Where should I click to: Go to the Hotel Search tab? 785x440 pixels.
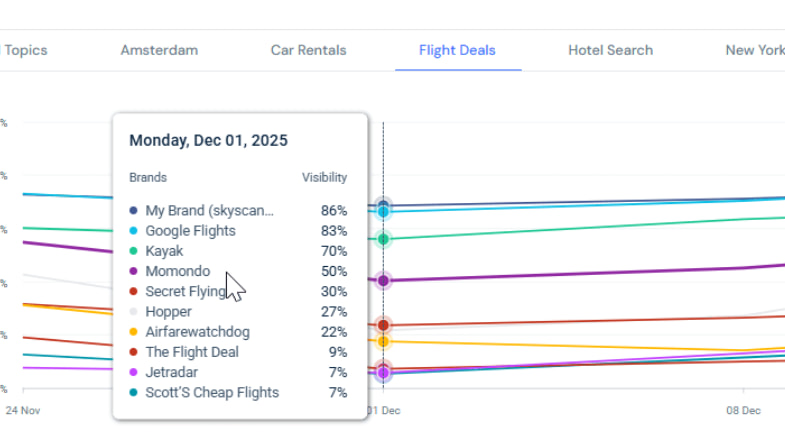tap(610, 50)
